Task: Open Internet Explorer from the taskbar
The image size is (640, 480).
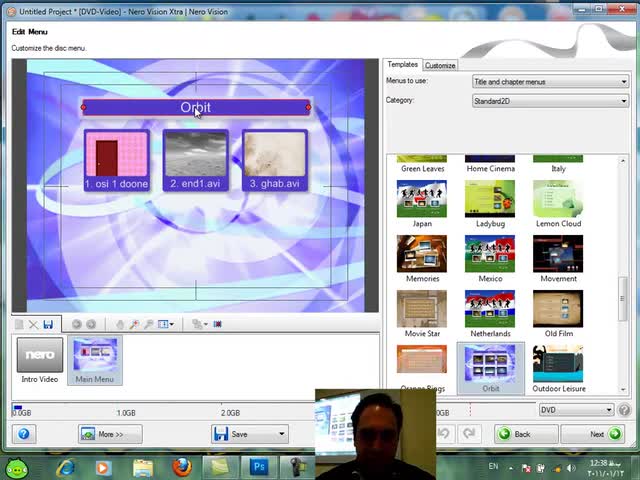Action: coord(66,467)
